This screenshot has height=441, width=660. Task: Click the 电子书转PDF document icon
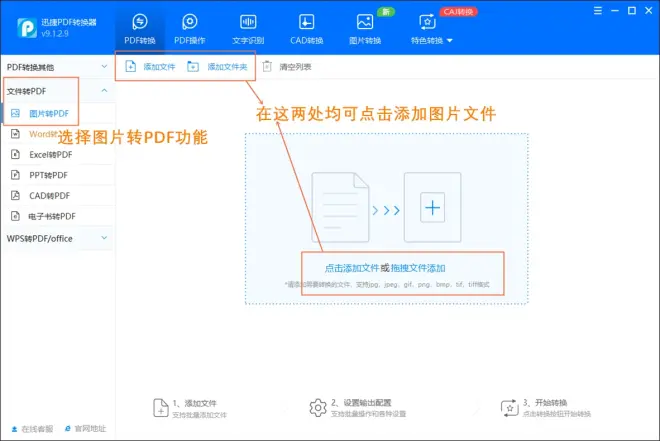pyautogui.click(x=16, y=216)
